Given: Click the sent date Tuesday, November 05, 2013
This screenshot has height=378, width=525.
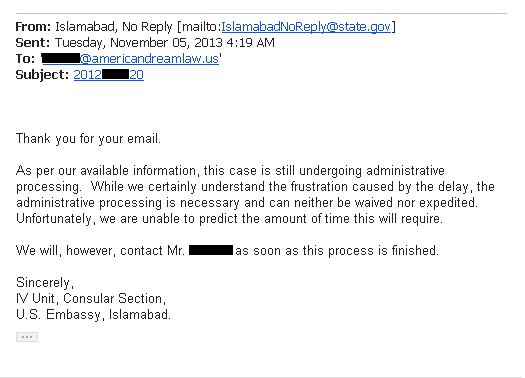Looking at the screenshot, I should pyautogui.click(x=139, y=43).
